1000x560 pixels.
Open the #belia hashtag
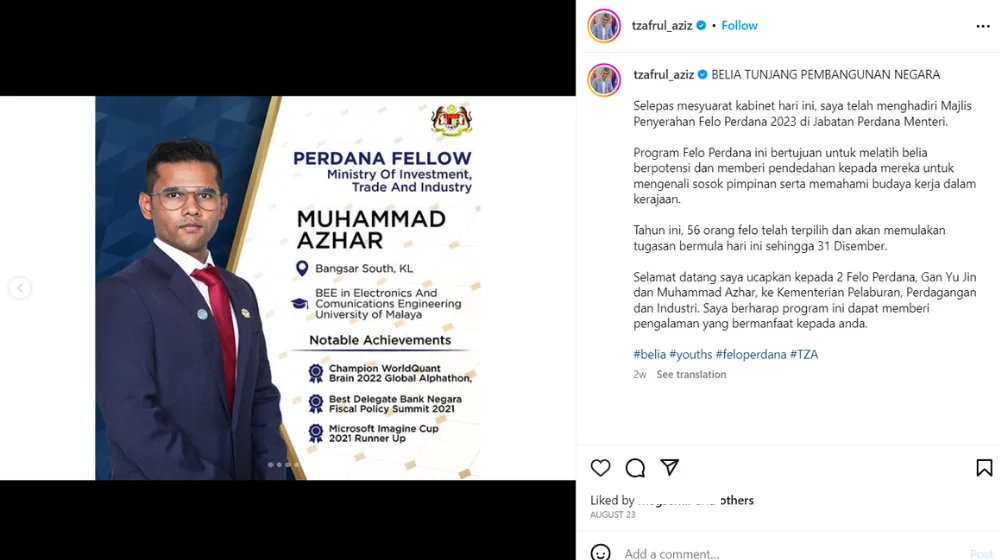[x=649, y=354]
